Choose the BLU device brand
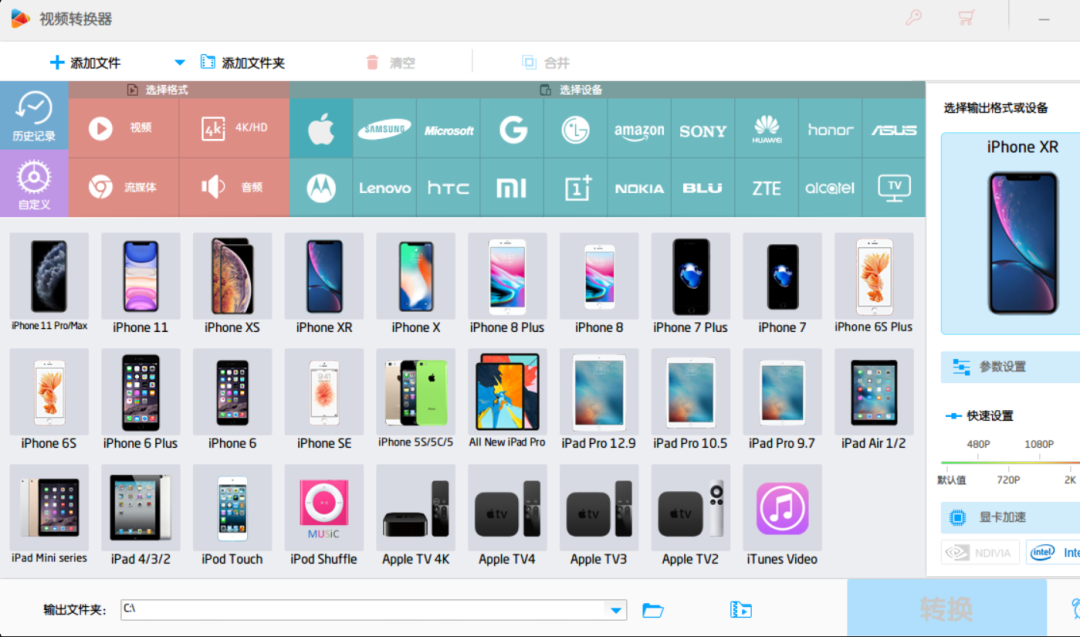 pos(703,187)
